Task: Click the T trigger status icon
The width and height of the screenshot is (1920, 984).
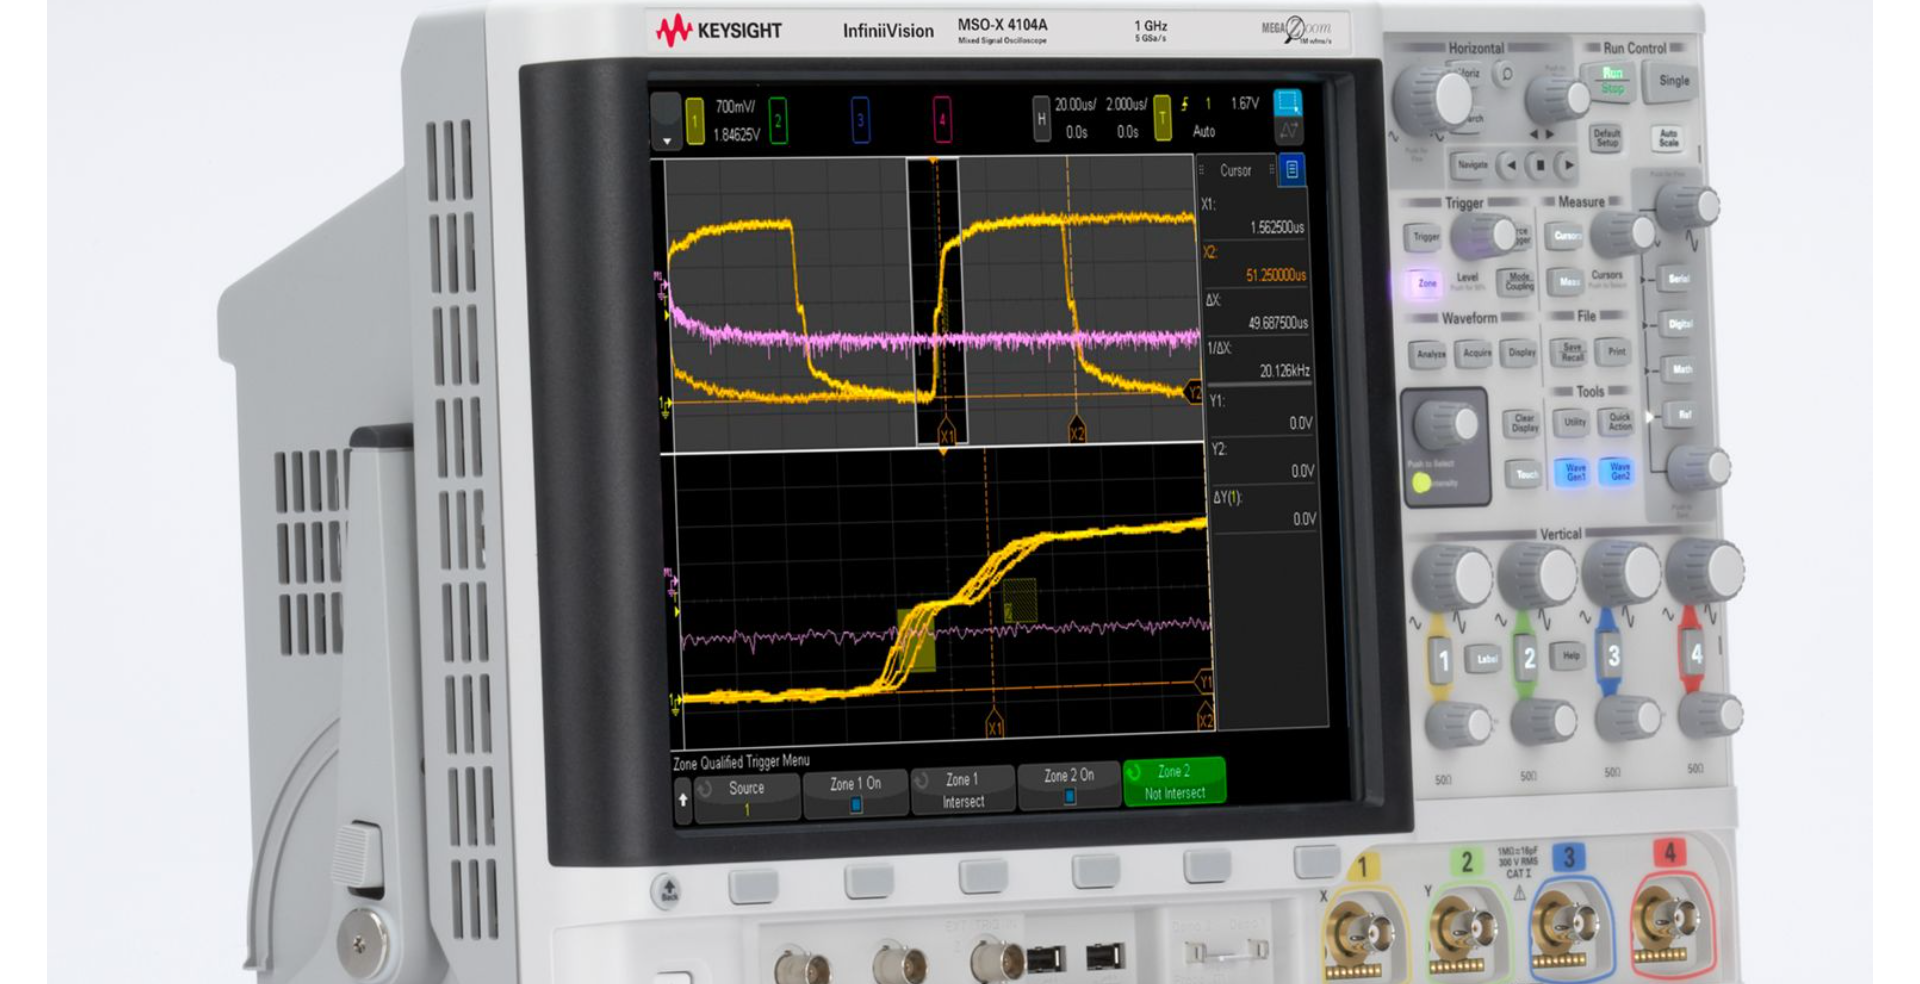Action: tap(1163, 120)
